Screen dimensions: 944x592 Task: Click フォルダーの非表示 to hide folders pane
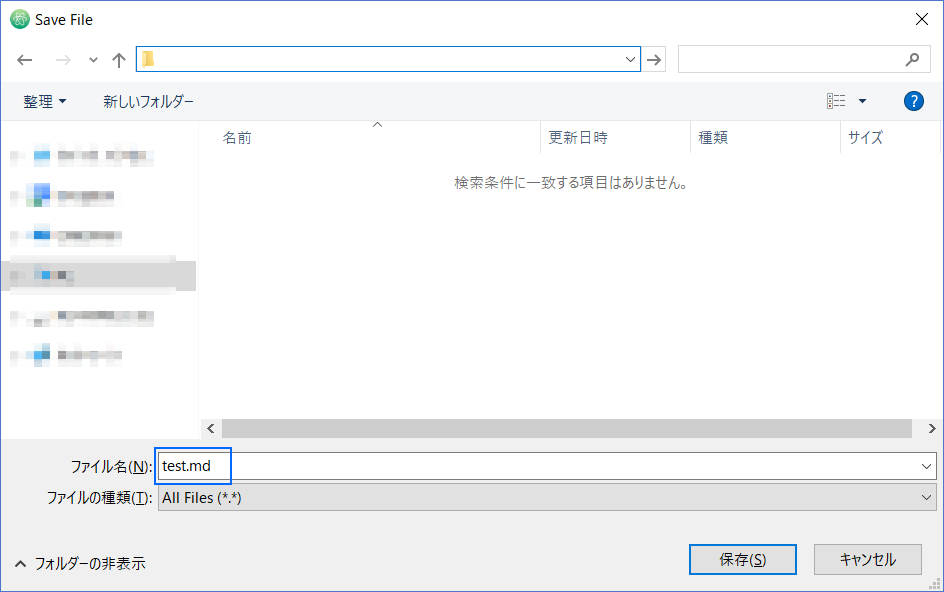click(x=80, y=563)
